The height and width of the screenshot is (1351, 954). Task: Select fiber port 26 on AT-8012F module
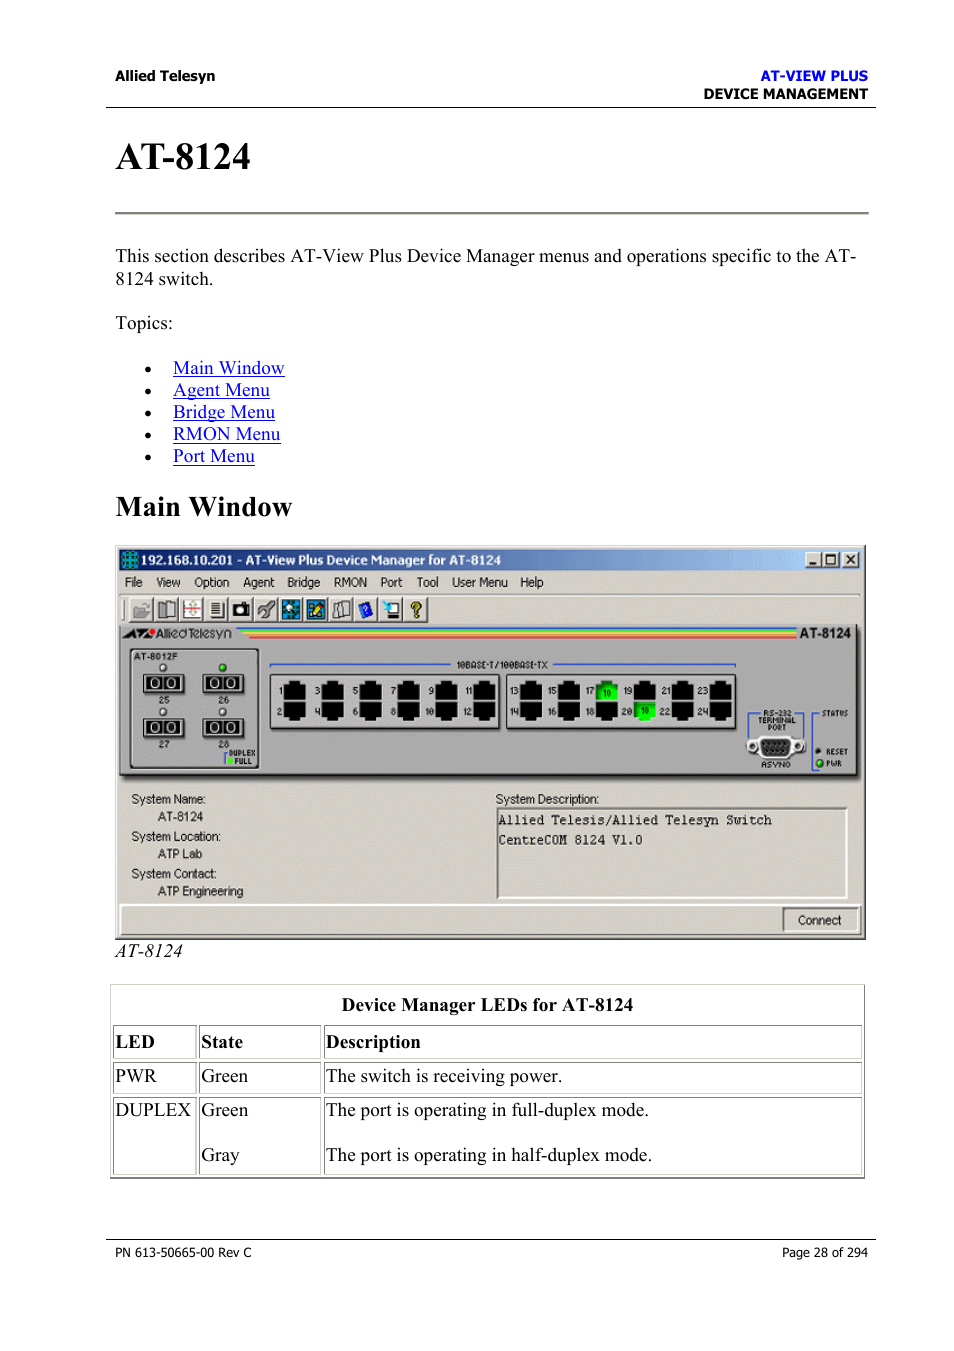coord(223,683)
